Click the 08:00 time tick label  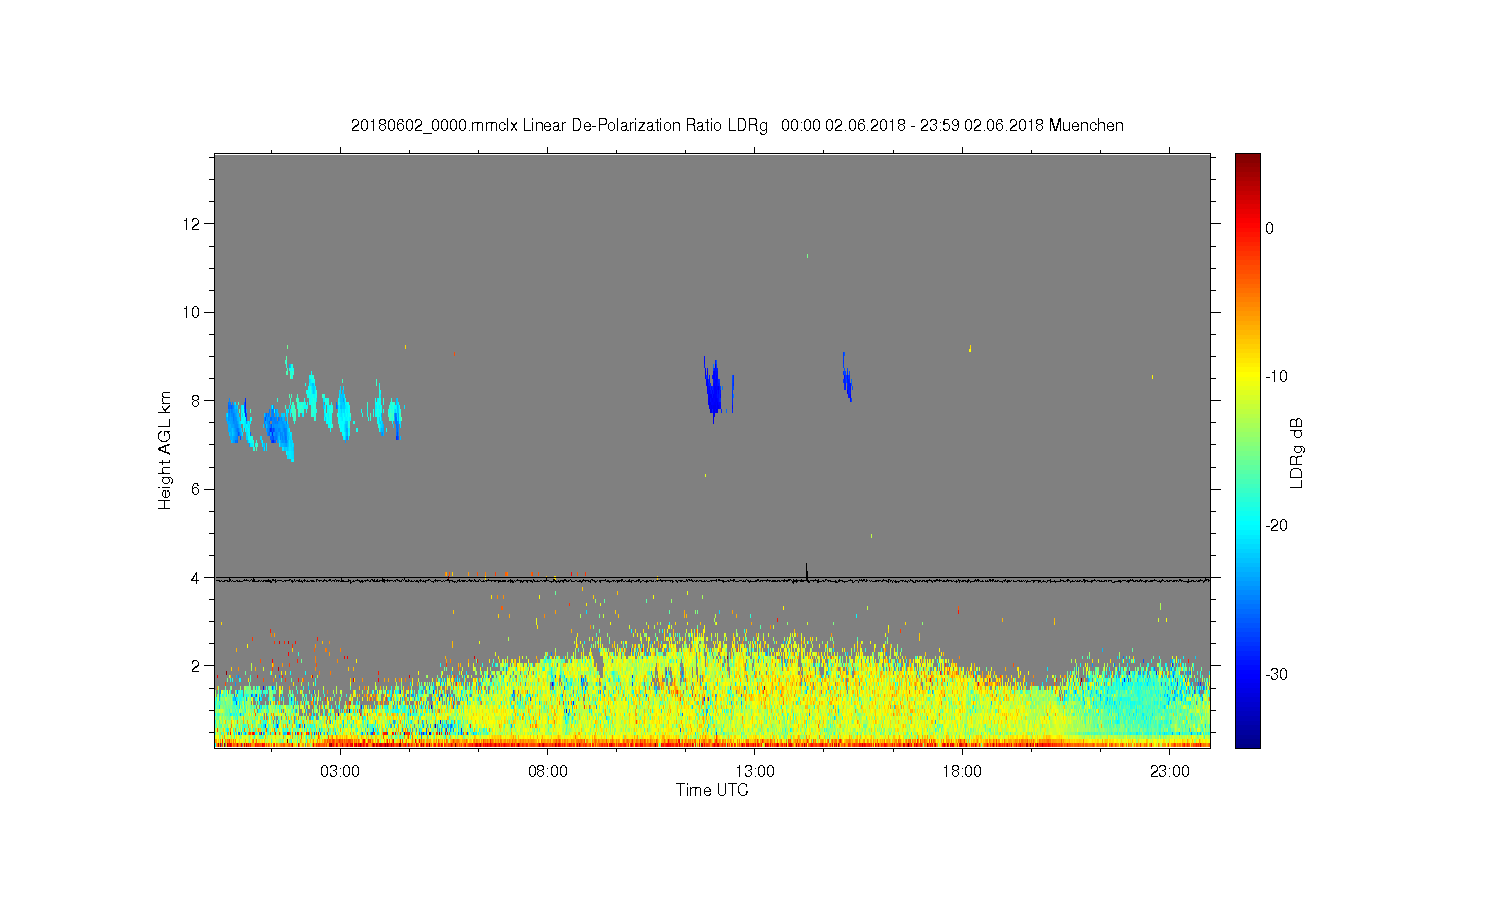[x=548, y=772]
